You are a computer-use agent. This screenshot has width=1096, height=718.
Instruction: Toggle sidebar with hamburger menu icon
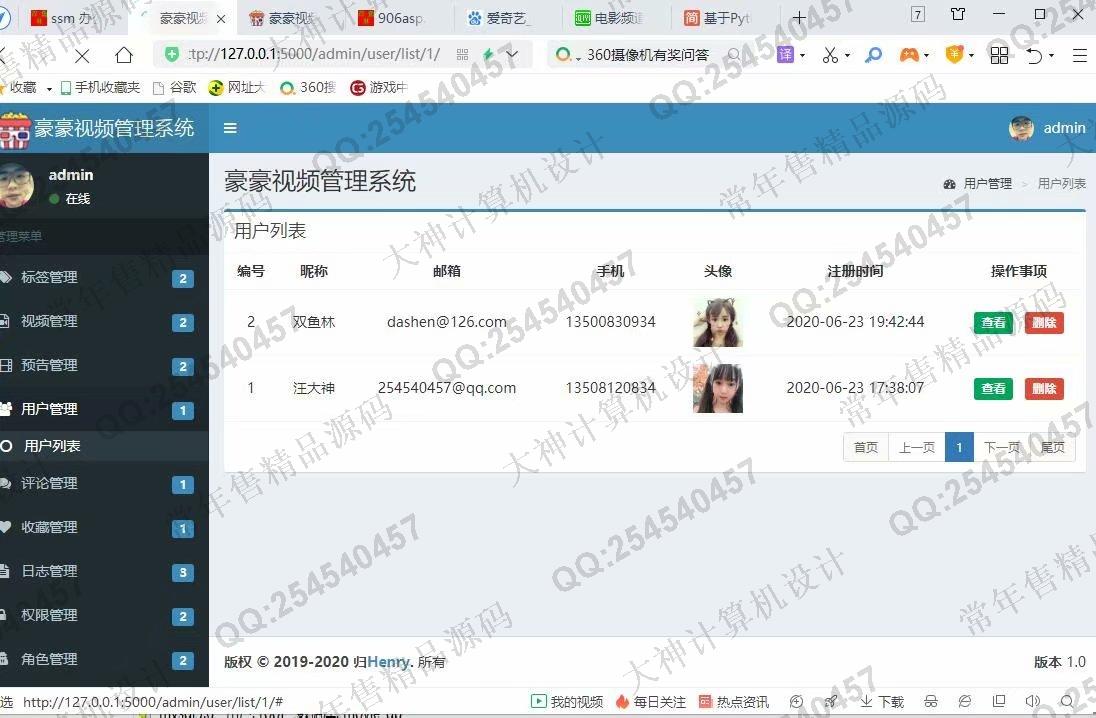point(230,128)
